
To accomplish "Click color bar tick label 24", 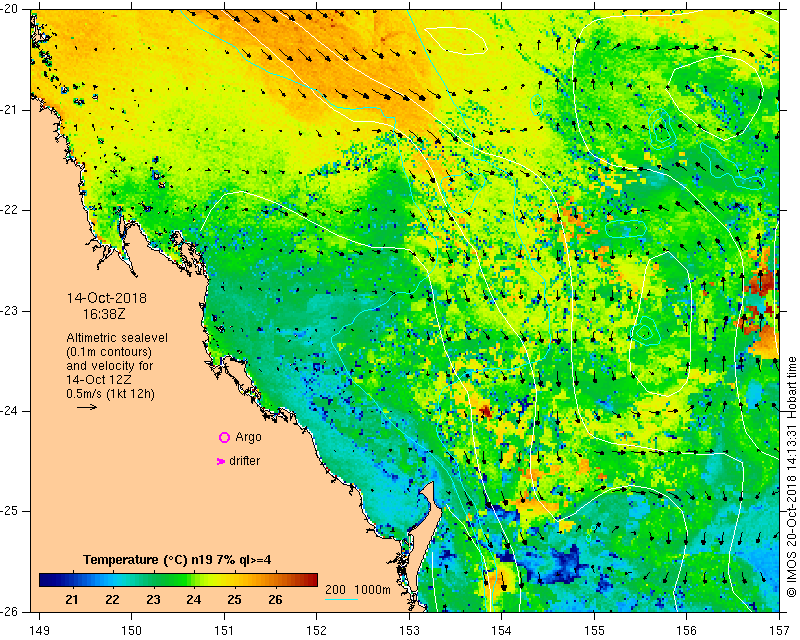I will 194,600.
